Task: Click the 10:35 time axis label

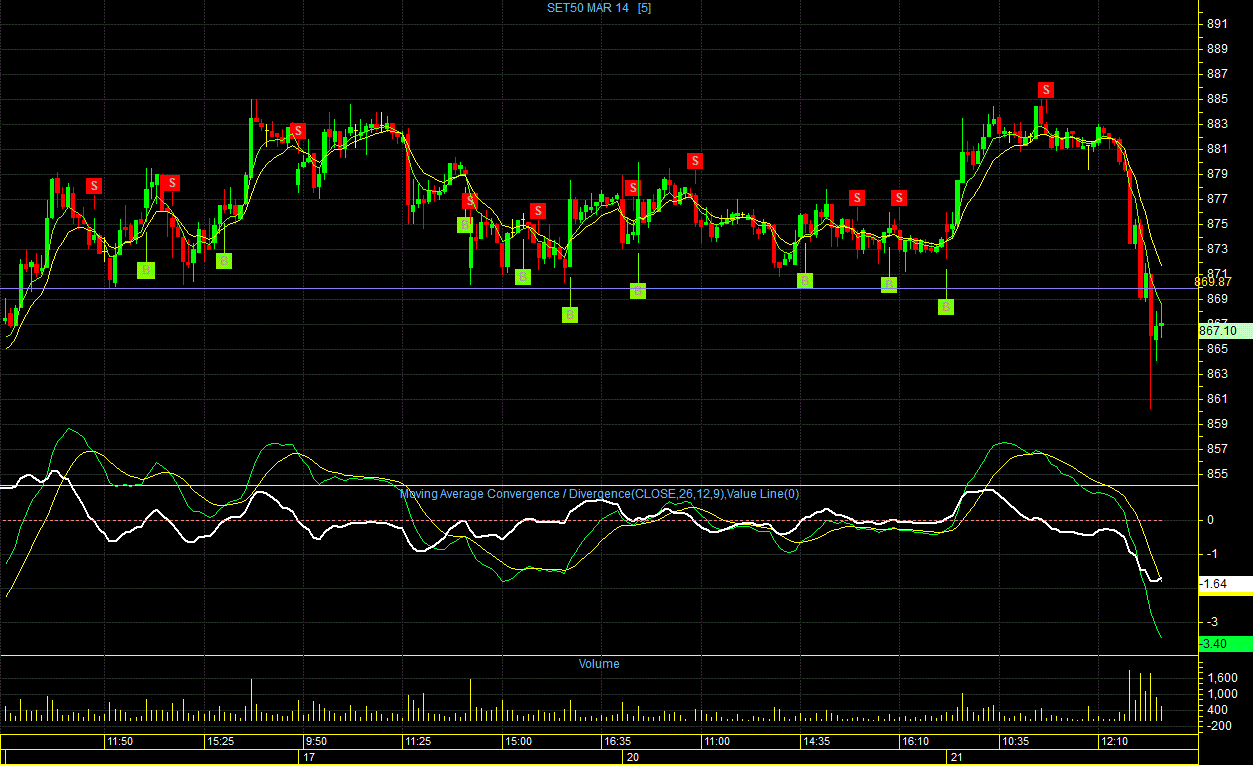Action: (1015, 742)
